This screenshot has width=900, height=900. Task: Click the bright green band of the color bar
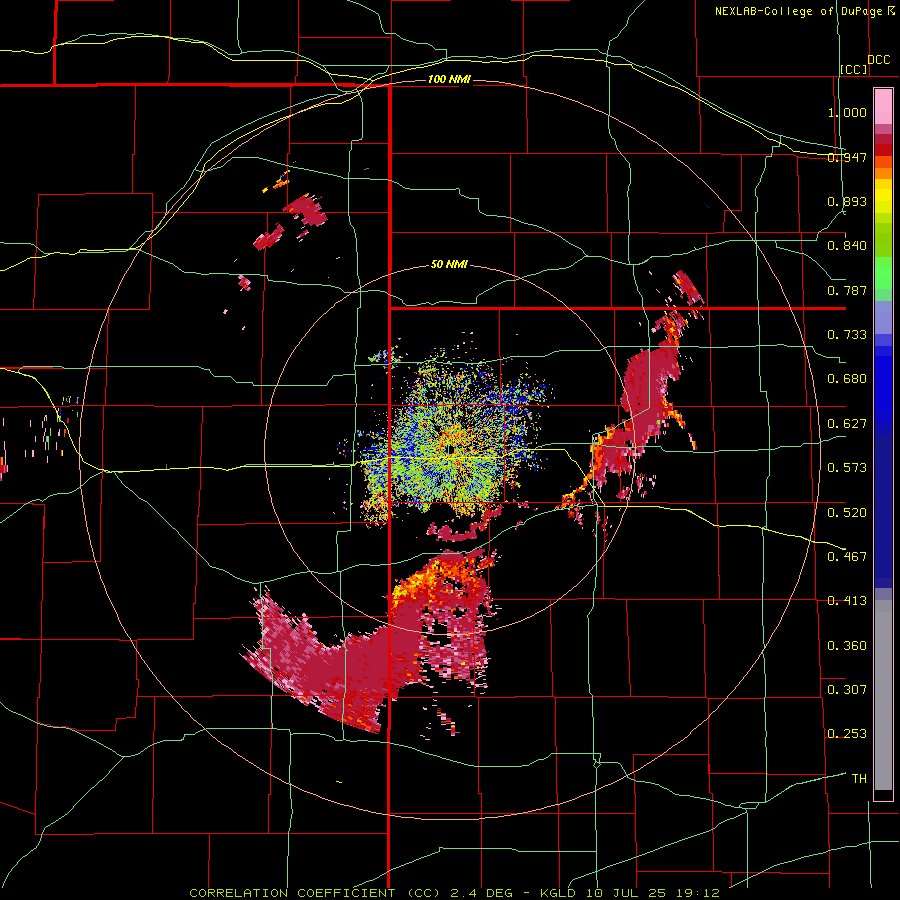(x=883, y=273)
